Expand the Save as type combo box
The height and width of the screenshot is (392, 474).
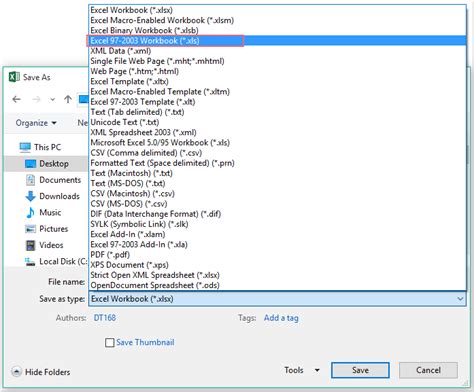[277, 299]
